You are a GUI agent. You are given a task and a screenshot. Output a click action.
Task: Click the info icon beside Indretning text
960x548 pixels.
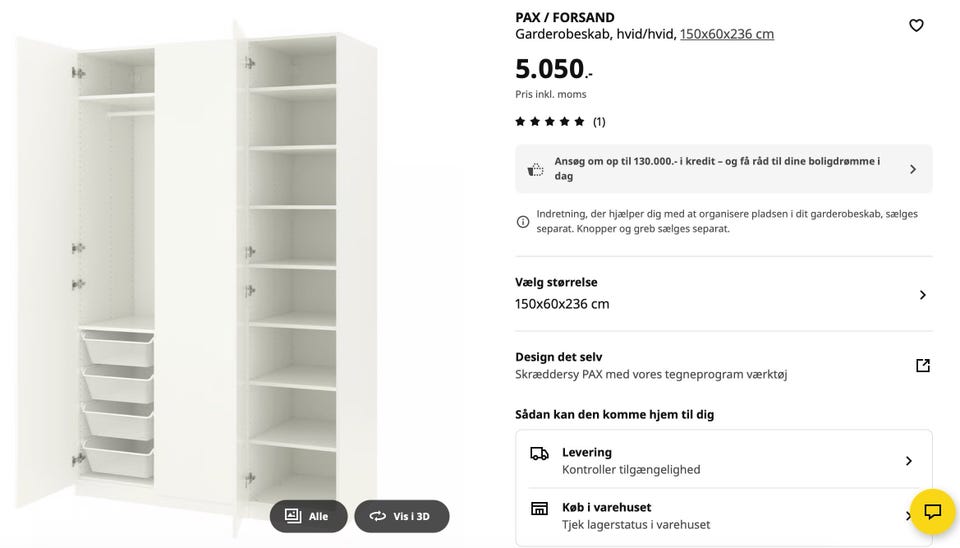[523, 222]
